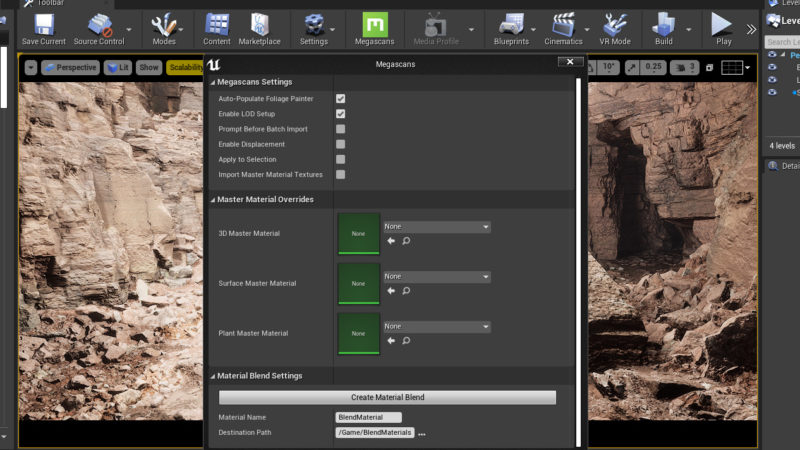Open the Source Control dropdown arrow

point(129,30)
